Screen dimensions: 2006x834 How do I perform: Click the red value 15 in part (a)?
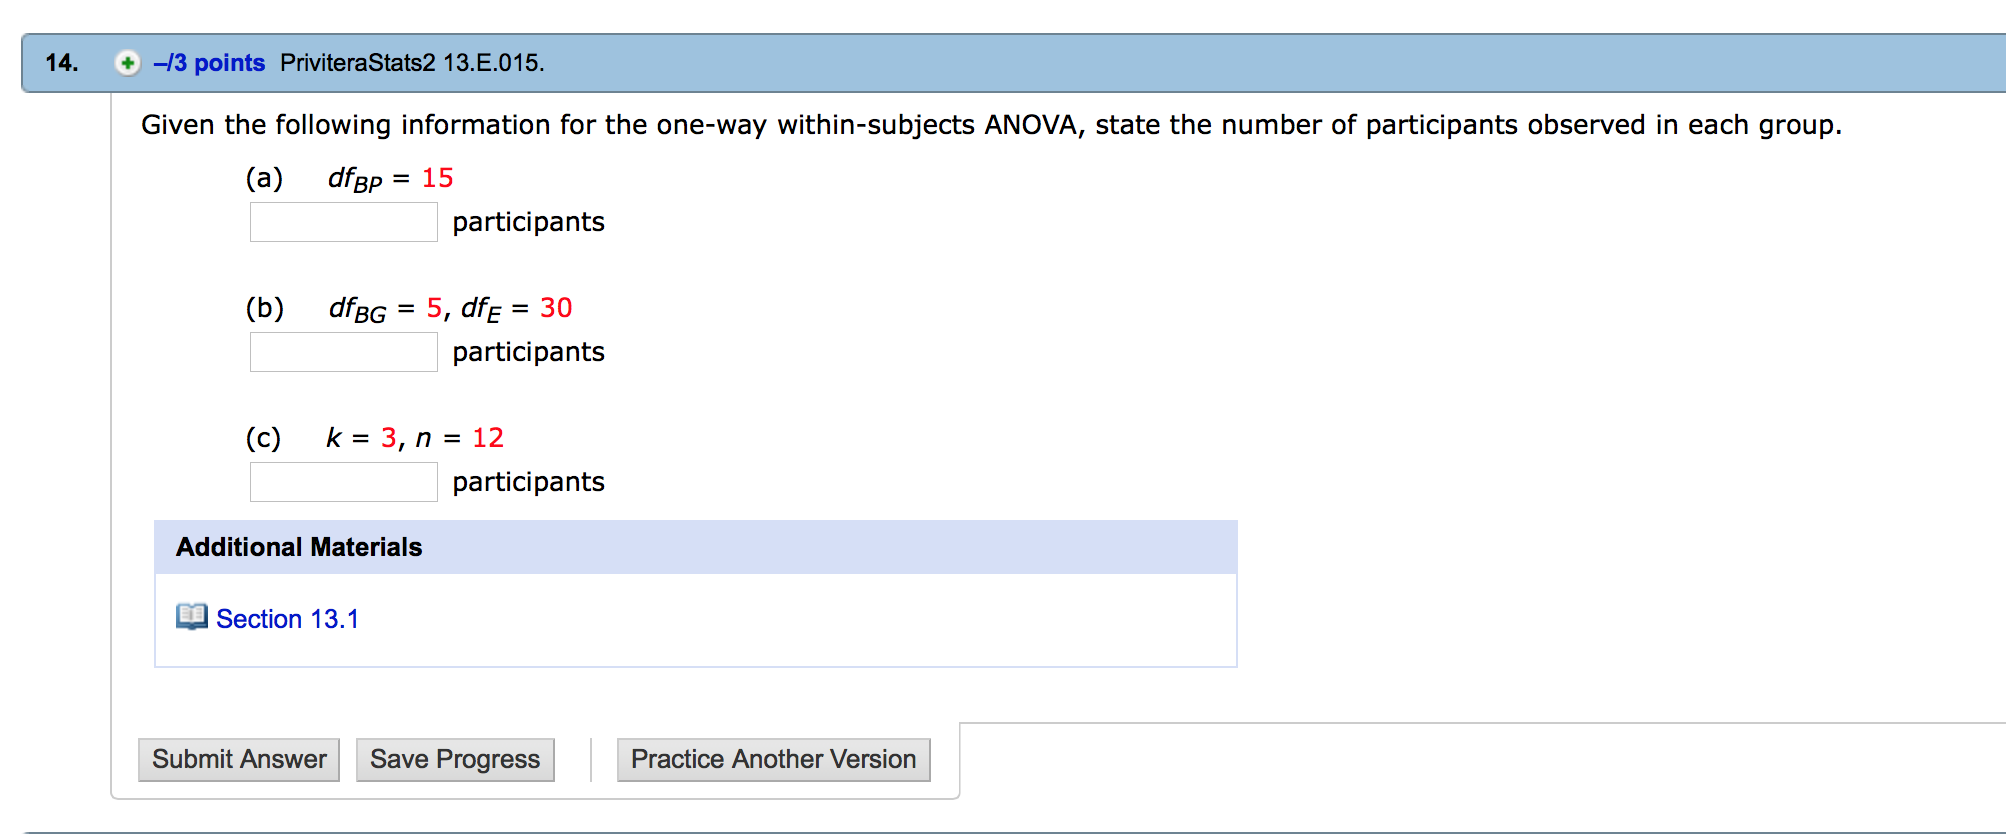tap(437, 178)
